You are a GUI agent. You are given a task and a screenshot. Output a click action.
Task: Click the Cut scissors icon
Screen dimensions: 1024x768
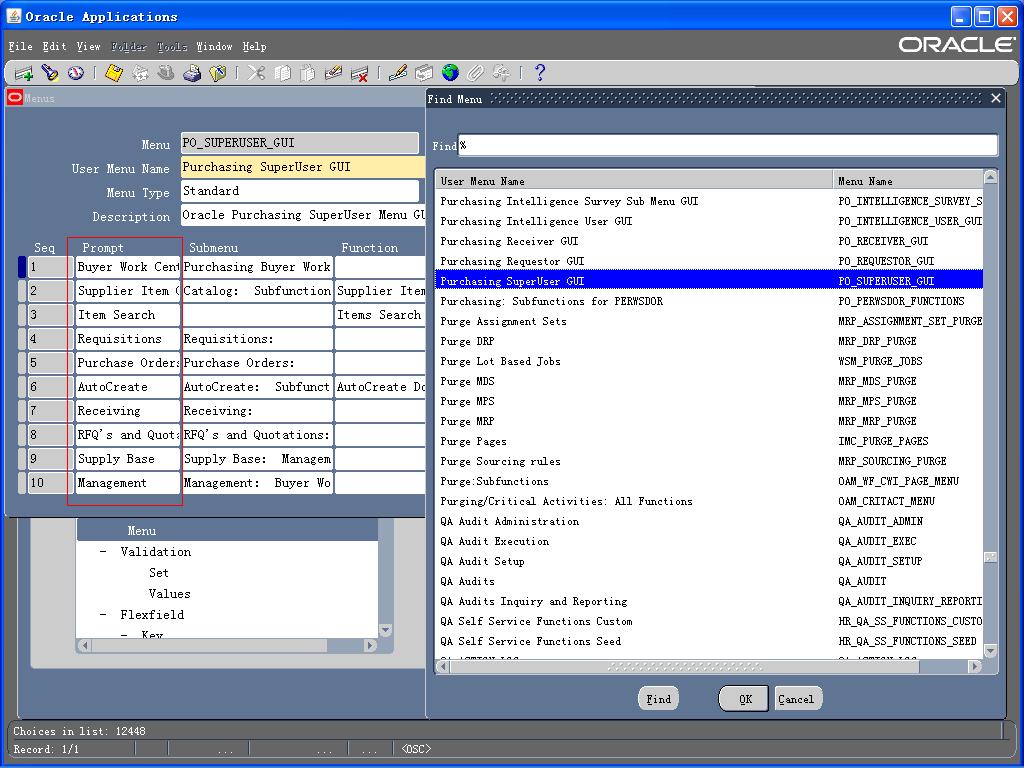tap(256, 73)
